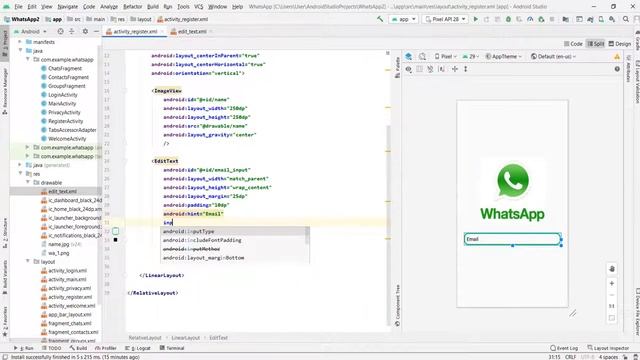Screen dimensions: 640x360
Task: Collapse the drawable folder
Action: coord(28,182)
